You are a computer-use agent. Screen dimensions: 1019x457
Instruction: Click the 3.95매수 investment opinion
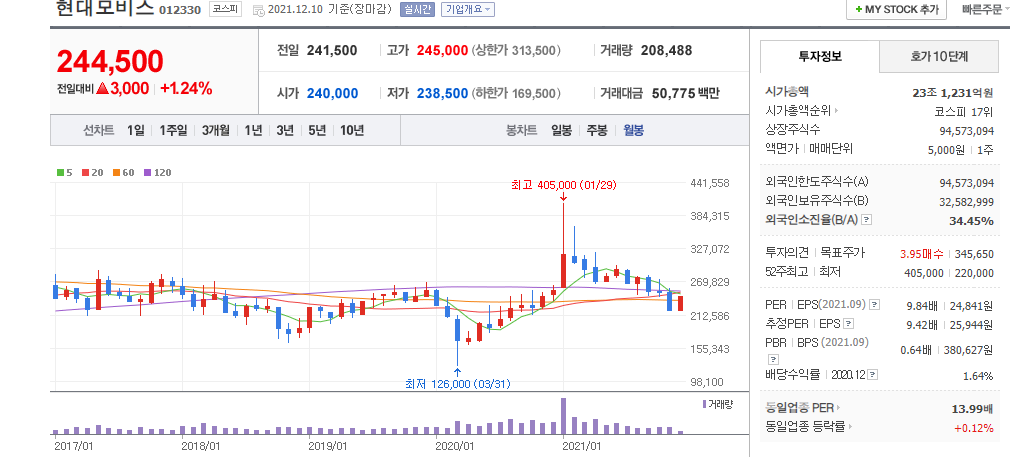pyautogui.click(x=923, y=254)
